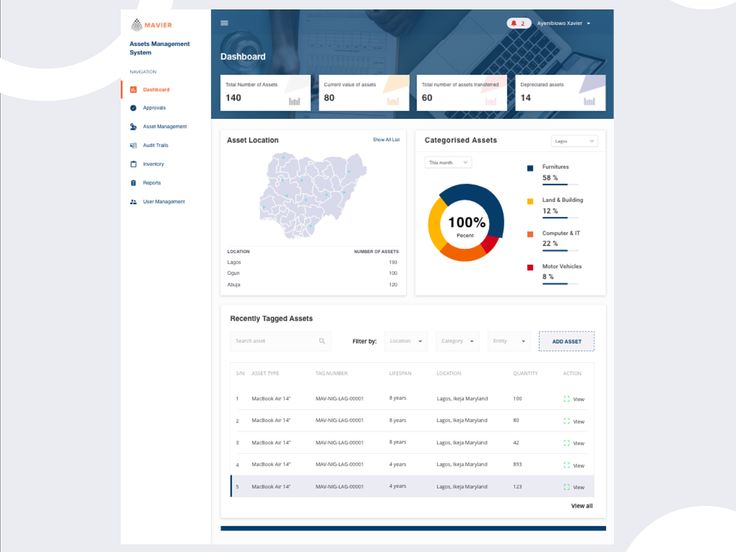Click the Mavier logo

click(x=151, y=25)
